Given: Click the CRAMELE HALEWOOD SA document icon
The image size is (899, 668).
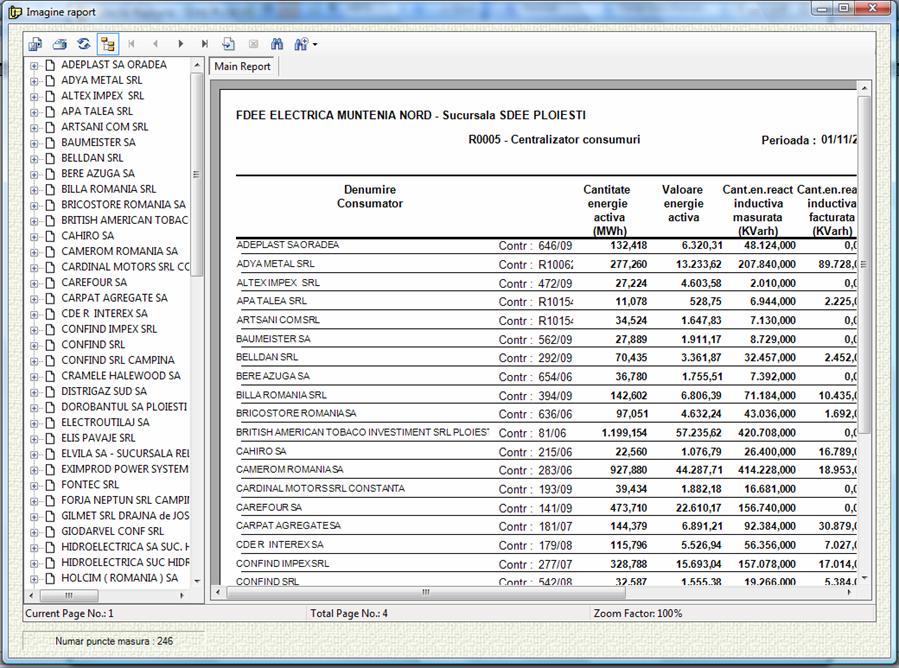Looking at the screenshot, I should pyautogui.click(x=50, y=376).
